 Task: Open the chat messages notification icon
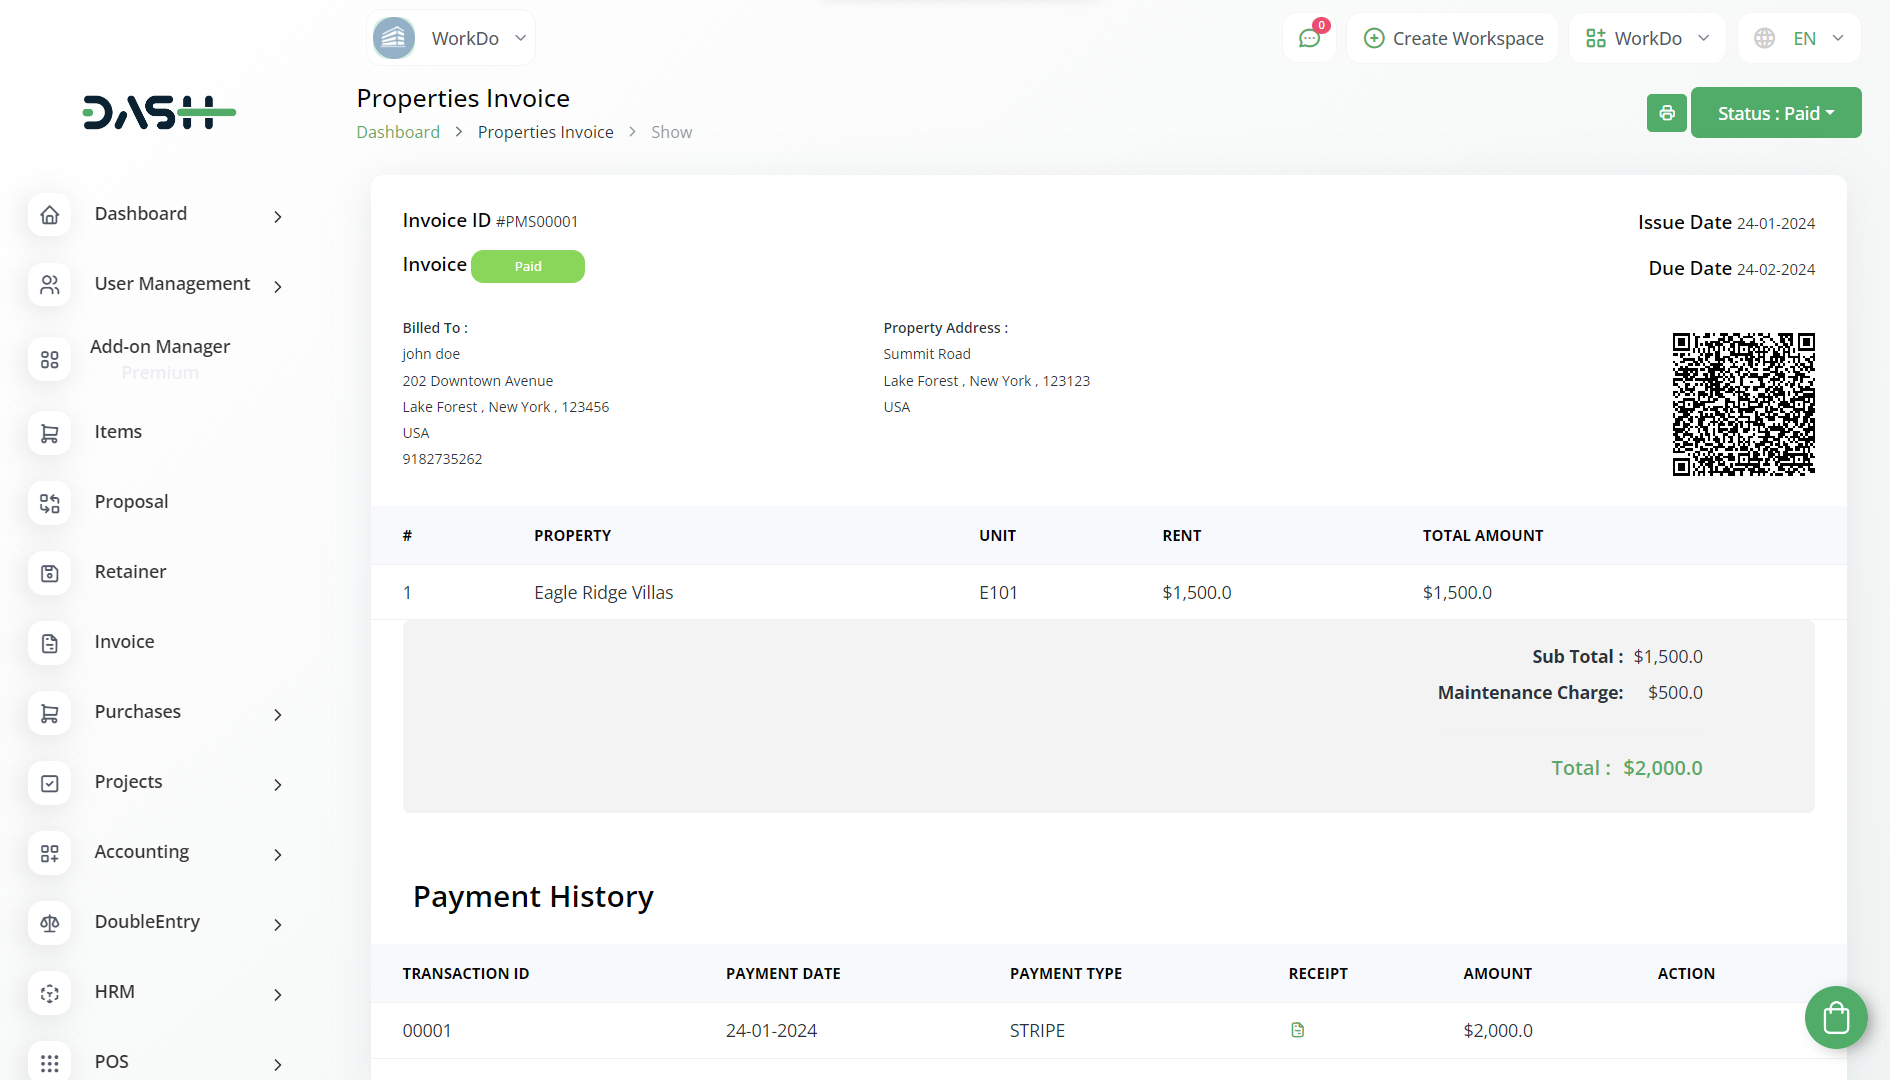[1309, 38]
